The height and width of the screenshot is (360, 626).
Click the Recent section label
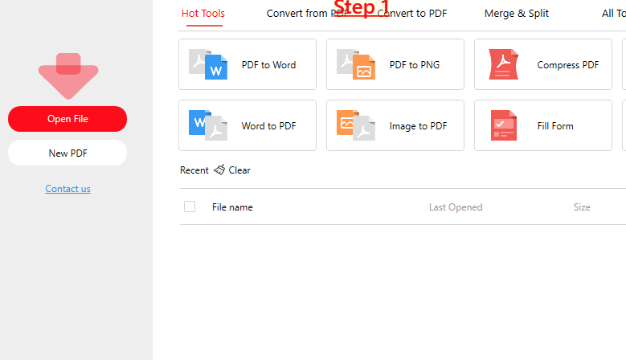(x=194, y=170)
